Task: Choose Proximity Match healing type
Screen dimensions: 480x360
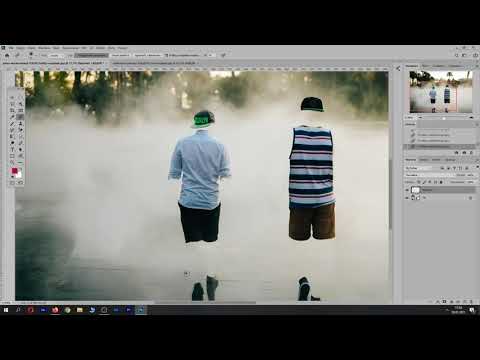Action: [147, 55]
